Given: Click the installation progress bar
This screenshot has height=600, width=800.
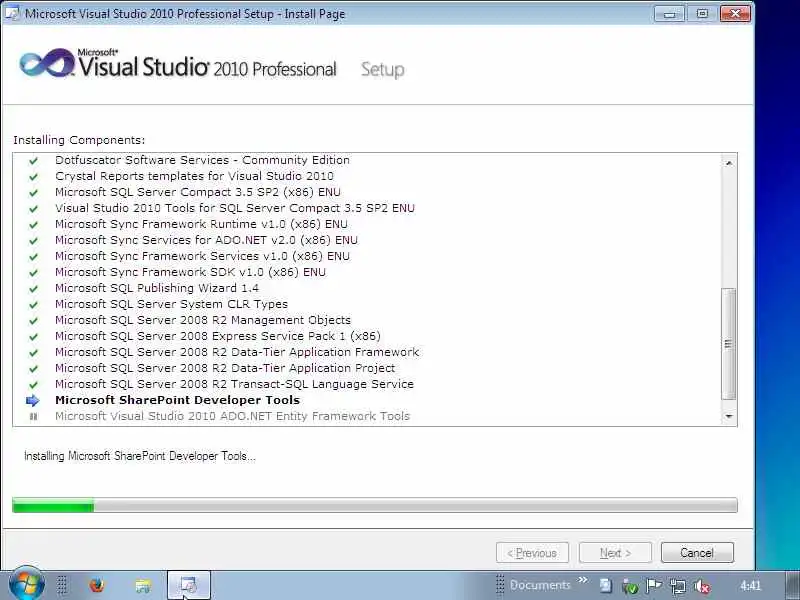Looking at the screenshot, I should click(375, 505).
